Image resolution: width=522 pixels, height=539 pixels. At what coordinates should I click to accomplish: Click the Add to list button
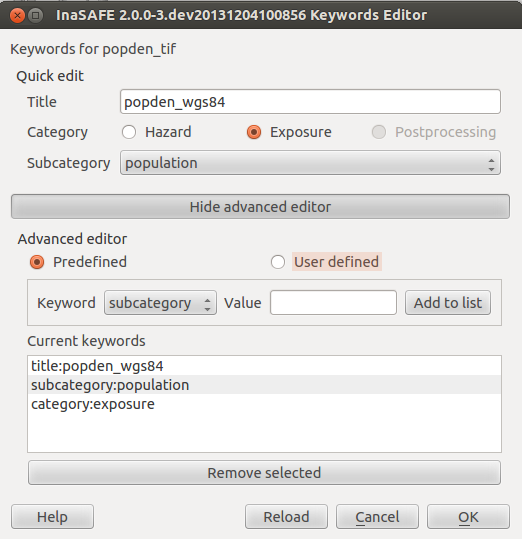point(448,303)
